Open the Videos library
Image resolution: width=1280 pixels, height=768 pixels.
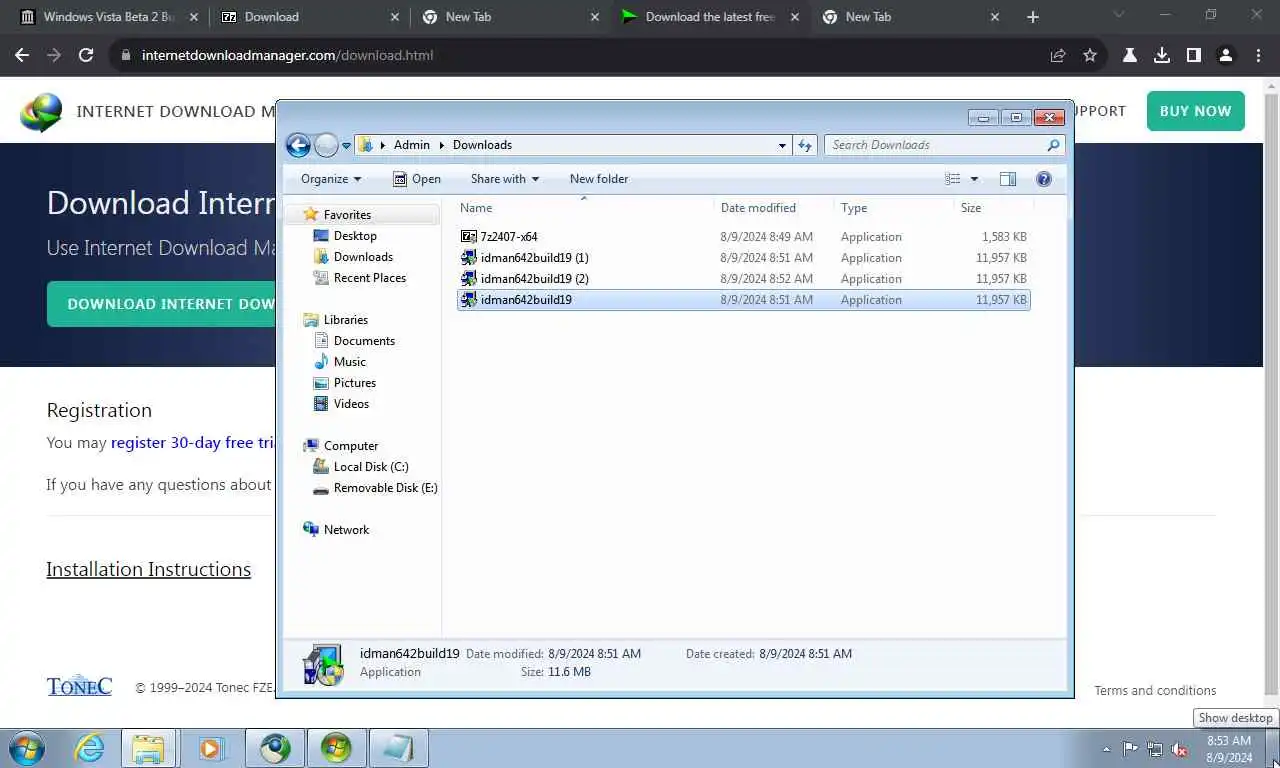pyautogui.click(x=351, y=404)
